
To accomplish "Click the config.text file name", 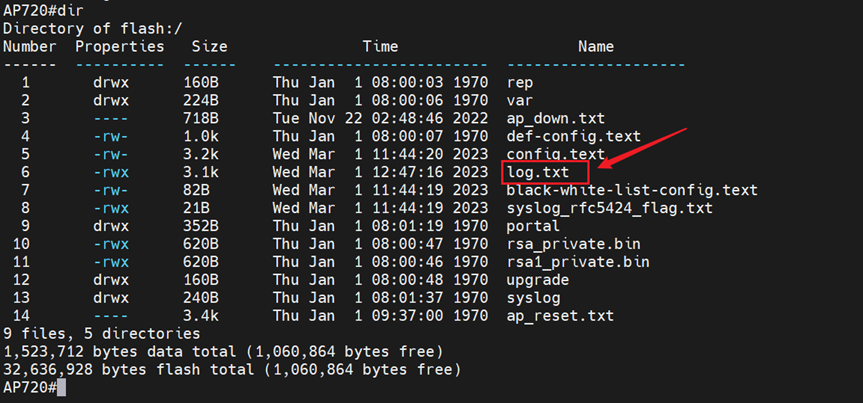I will tap(556, 154).
